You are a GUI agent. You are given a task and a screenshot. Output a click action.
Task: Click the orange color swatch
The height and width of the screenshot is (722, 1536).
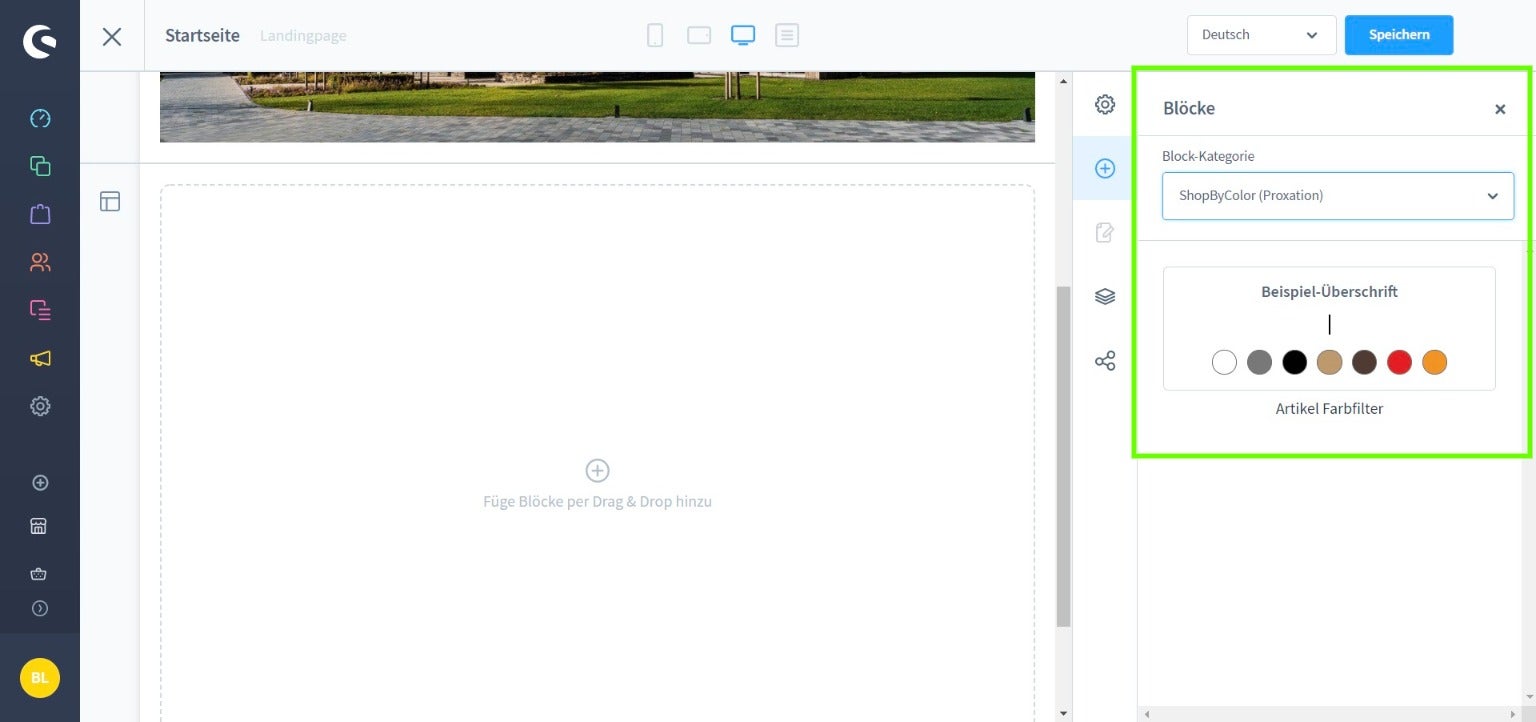(1434, 362)
